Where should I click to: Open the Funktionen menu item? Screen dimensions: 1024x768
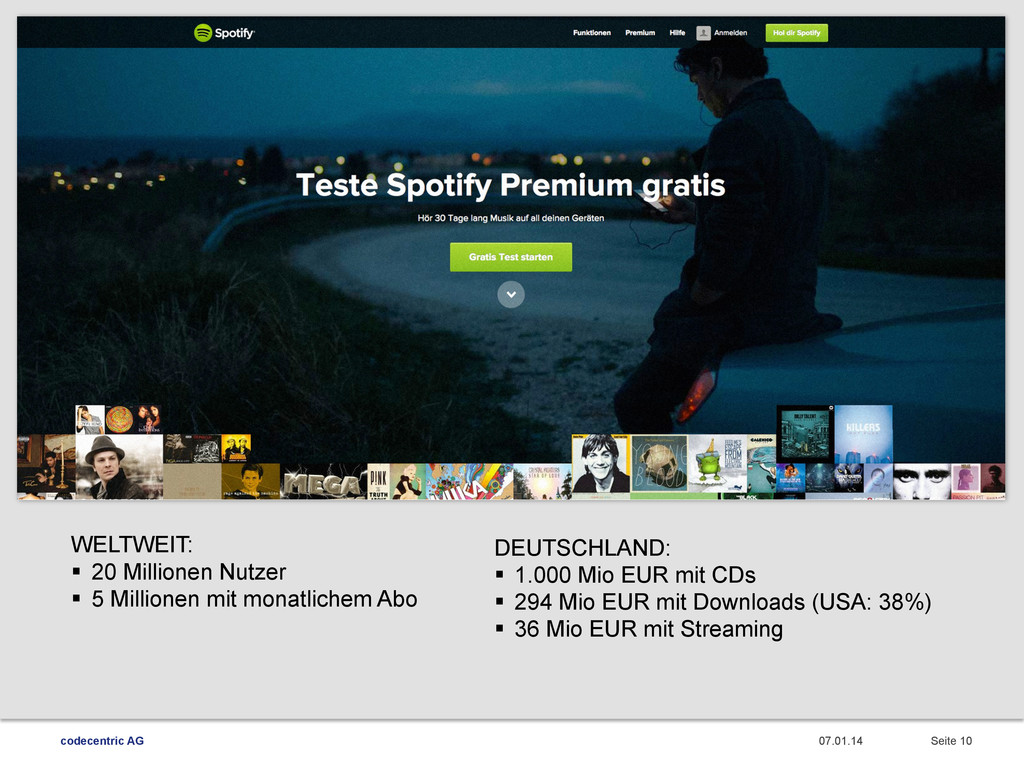[x=592, y=33]
